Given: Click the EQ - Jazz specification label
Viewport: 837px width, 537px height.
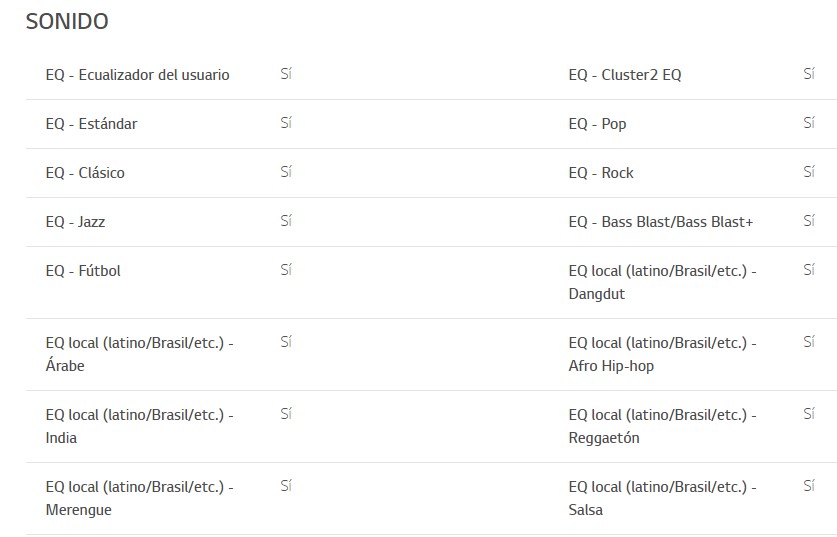Looking at the screenshot, I should pyautogui.click(x=75, y=222).
